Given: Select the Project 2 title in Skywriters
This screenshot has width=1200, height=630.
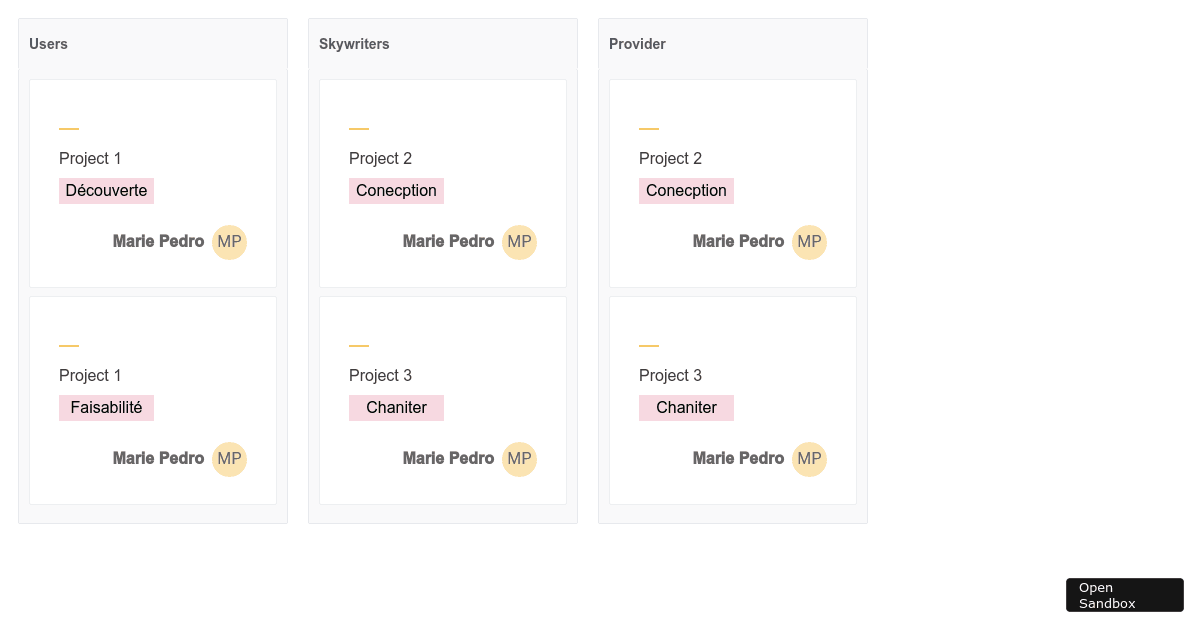Looking at the screenshot, I should [380, 158].
